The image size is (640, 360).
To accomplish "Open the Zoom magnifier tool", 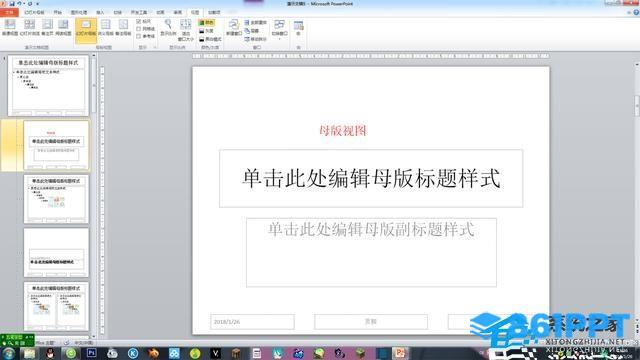I will point(168,28).
